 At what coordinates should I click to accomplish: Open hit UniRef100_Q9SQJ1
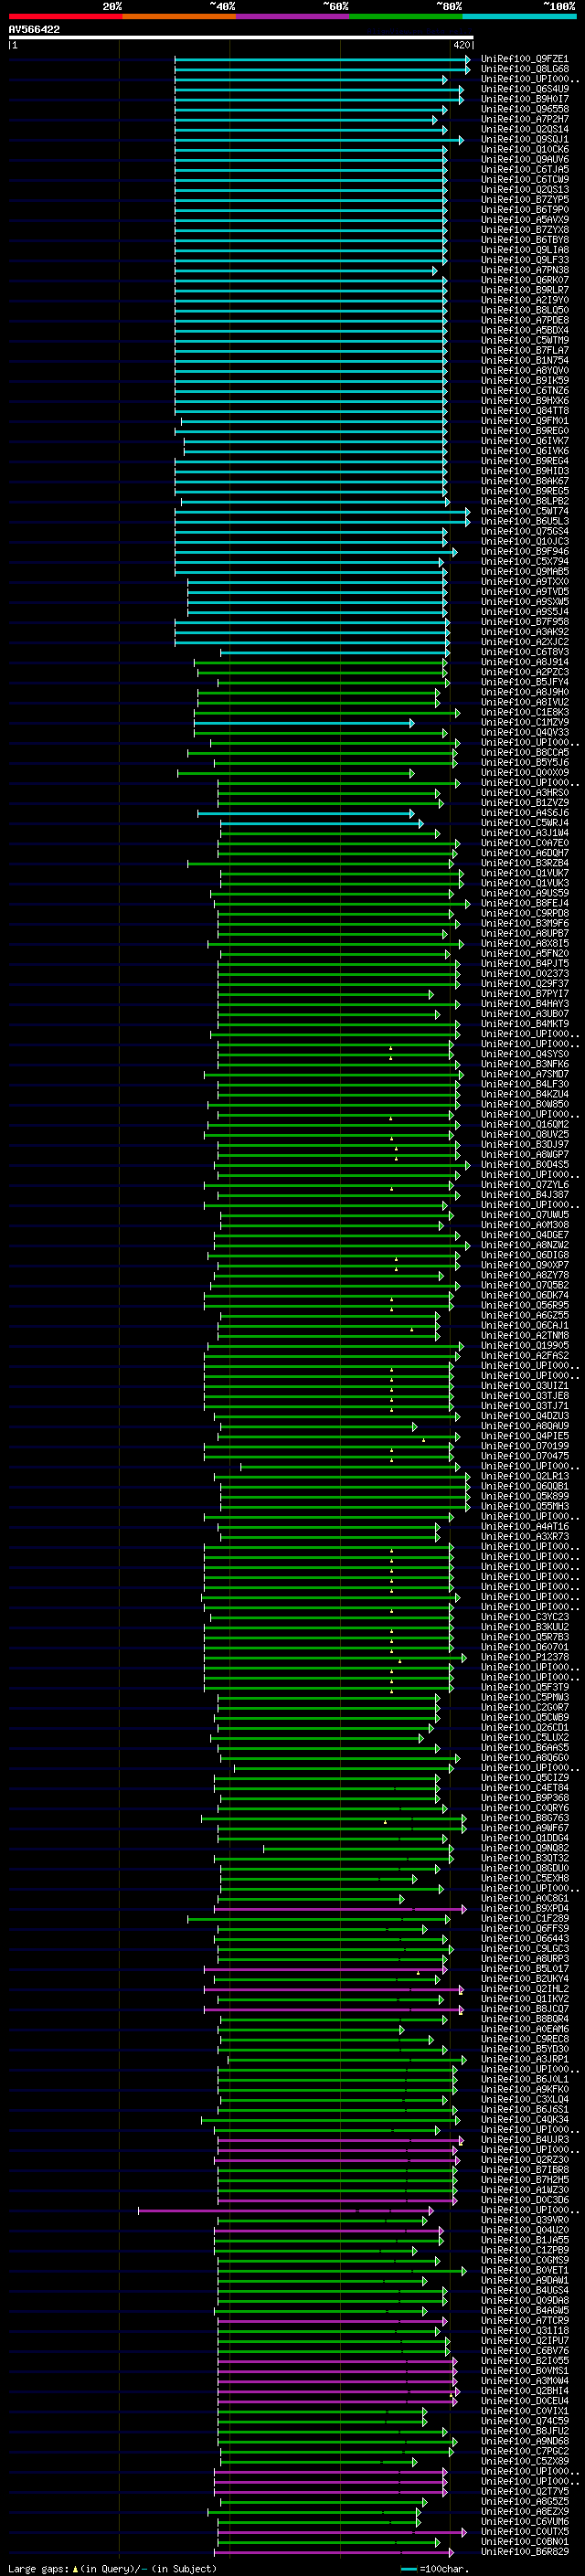(524, 139)
